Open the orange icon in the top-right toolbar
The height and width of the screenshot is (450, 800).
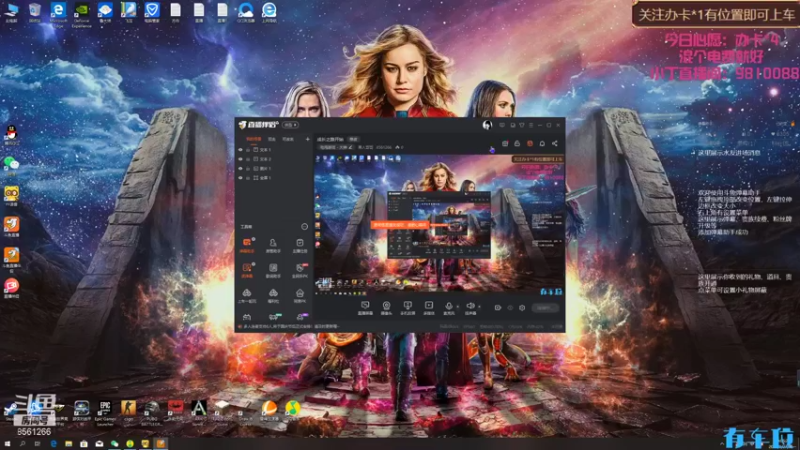(x=530, y=144)
